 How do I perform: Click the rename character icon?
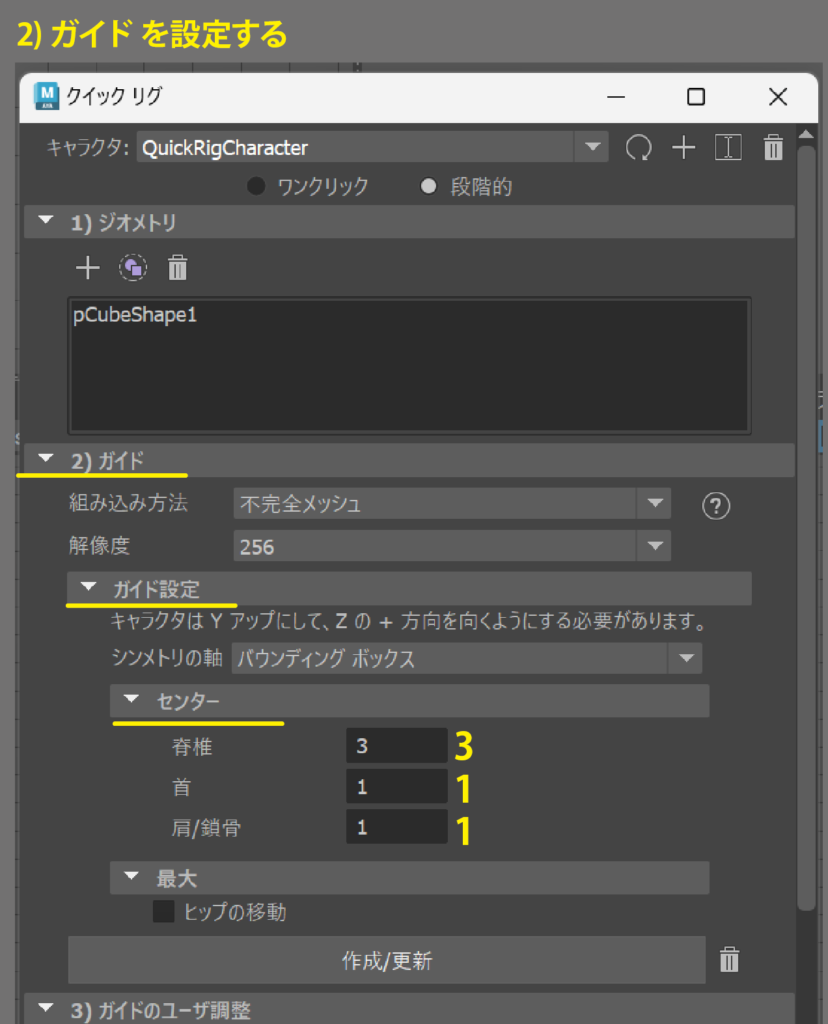728,148
